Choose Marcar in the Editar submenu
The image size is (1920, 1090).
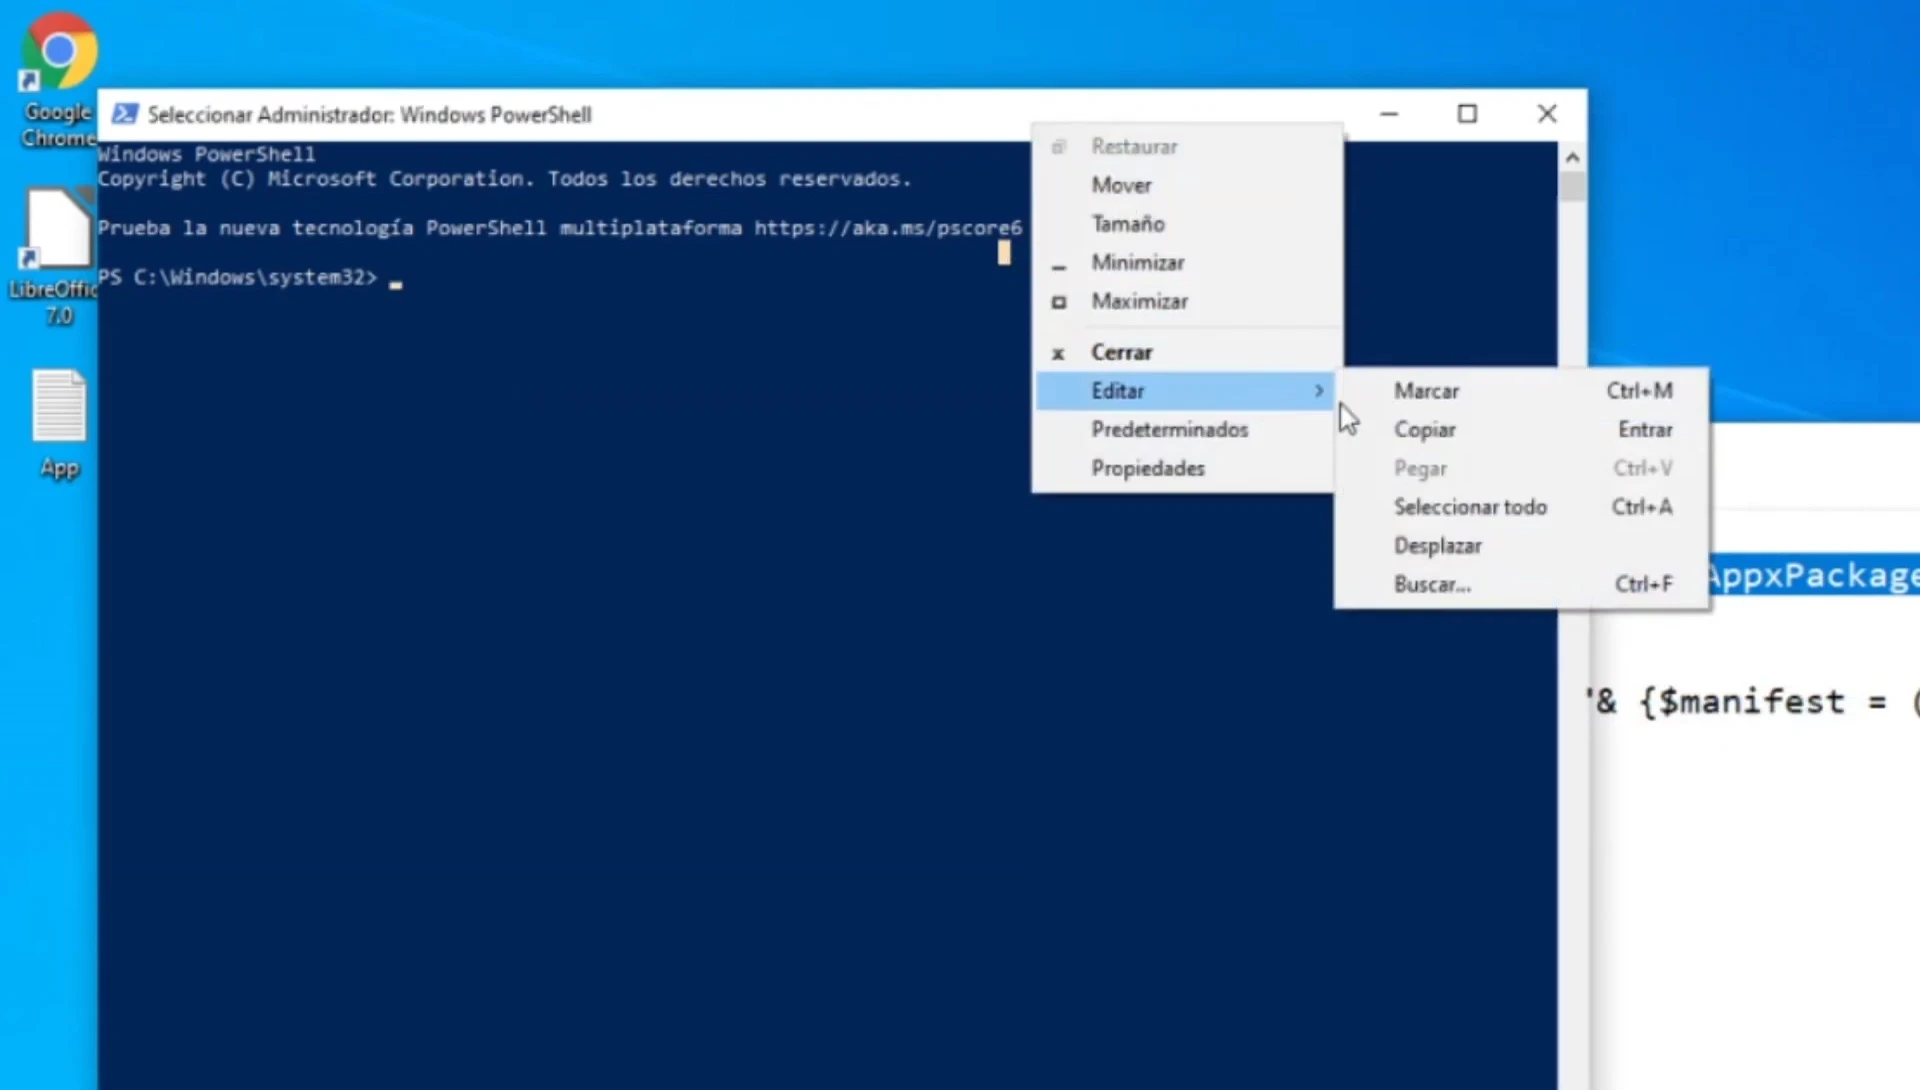[1521, 391]
